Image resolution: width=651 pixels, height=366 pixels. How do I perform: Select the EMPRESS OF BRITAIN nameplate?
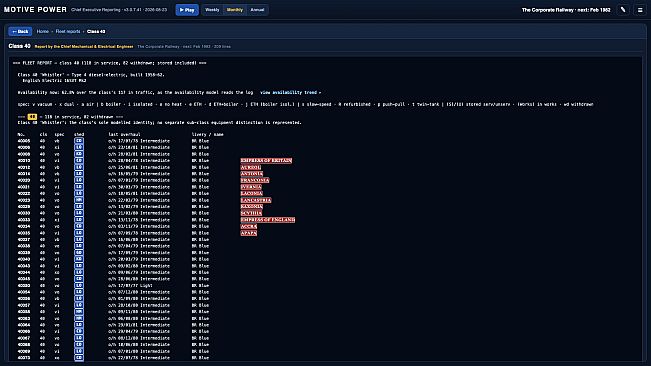point(266,161)
